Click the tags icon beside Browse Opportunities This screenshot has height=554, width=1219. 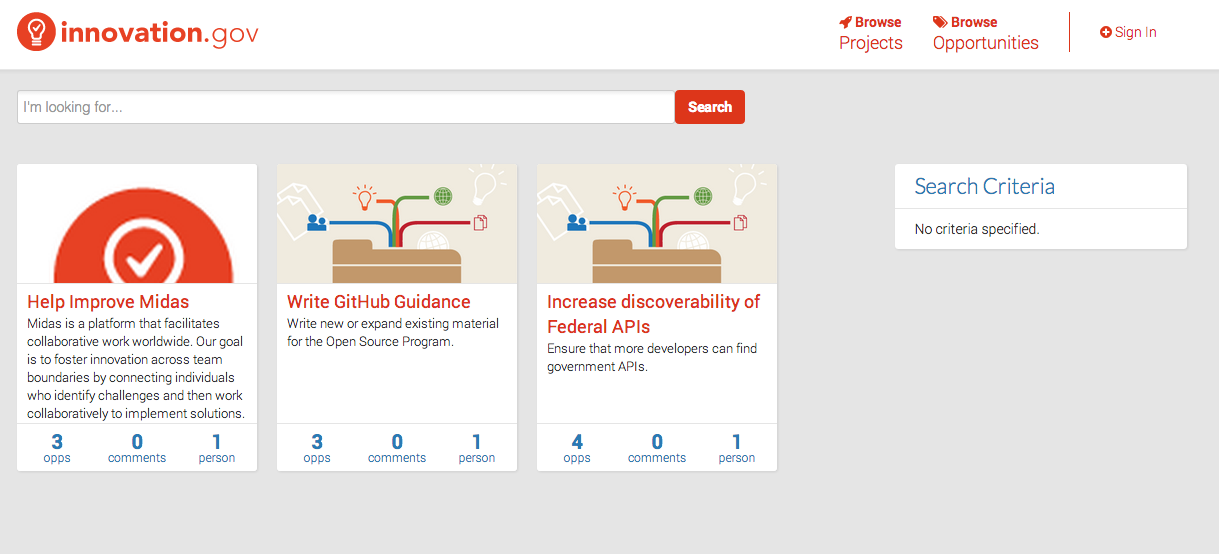tap(940, 22)
